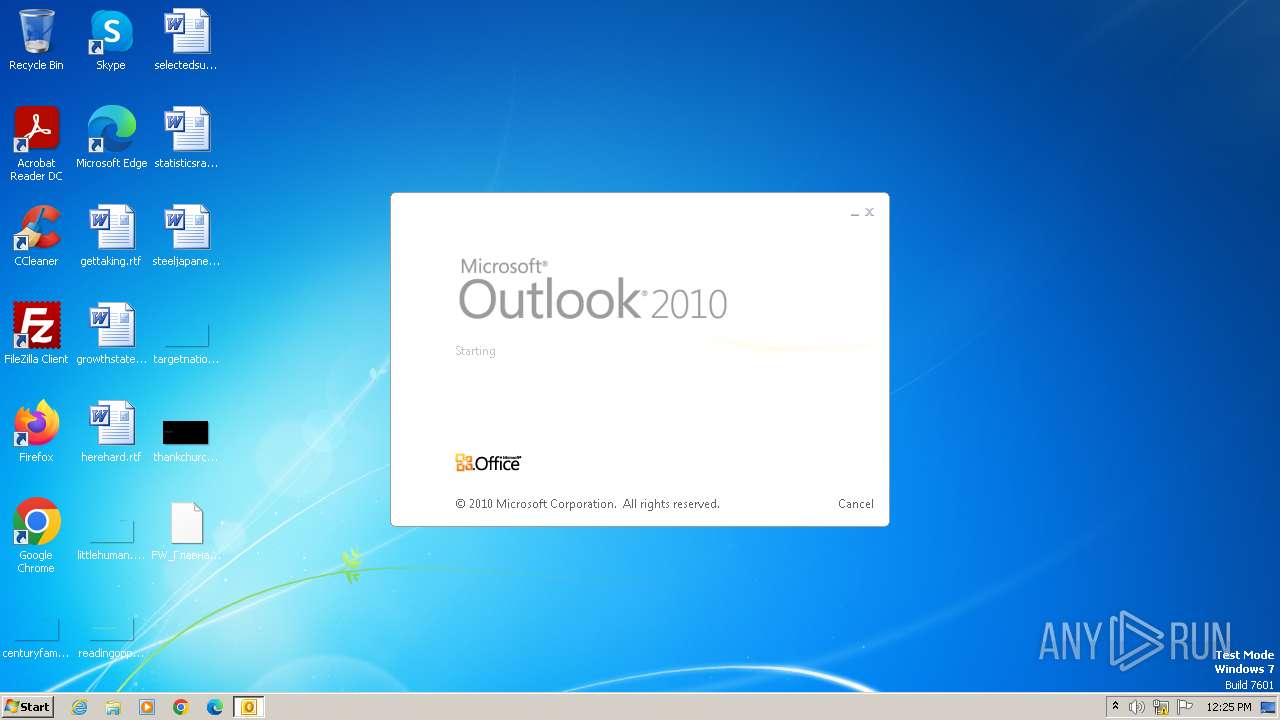Open the growthstate... document
This screenshot has height=720, width=1280.
(x=111, y=334)
